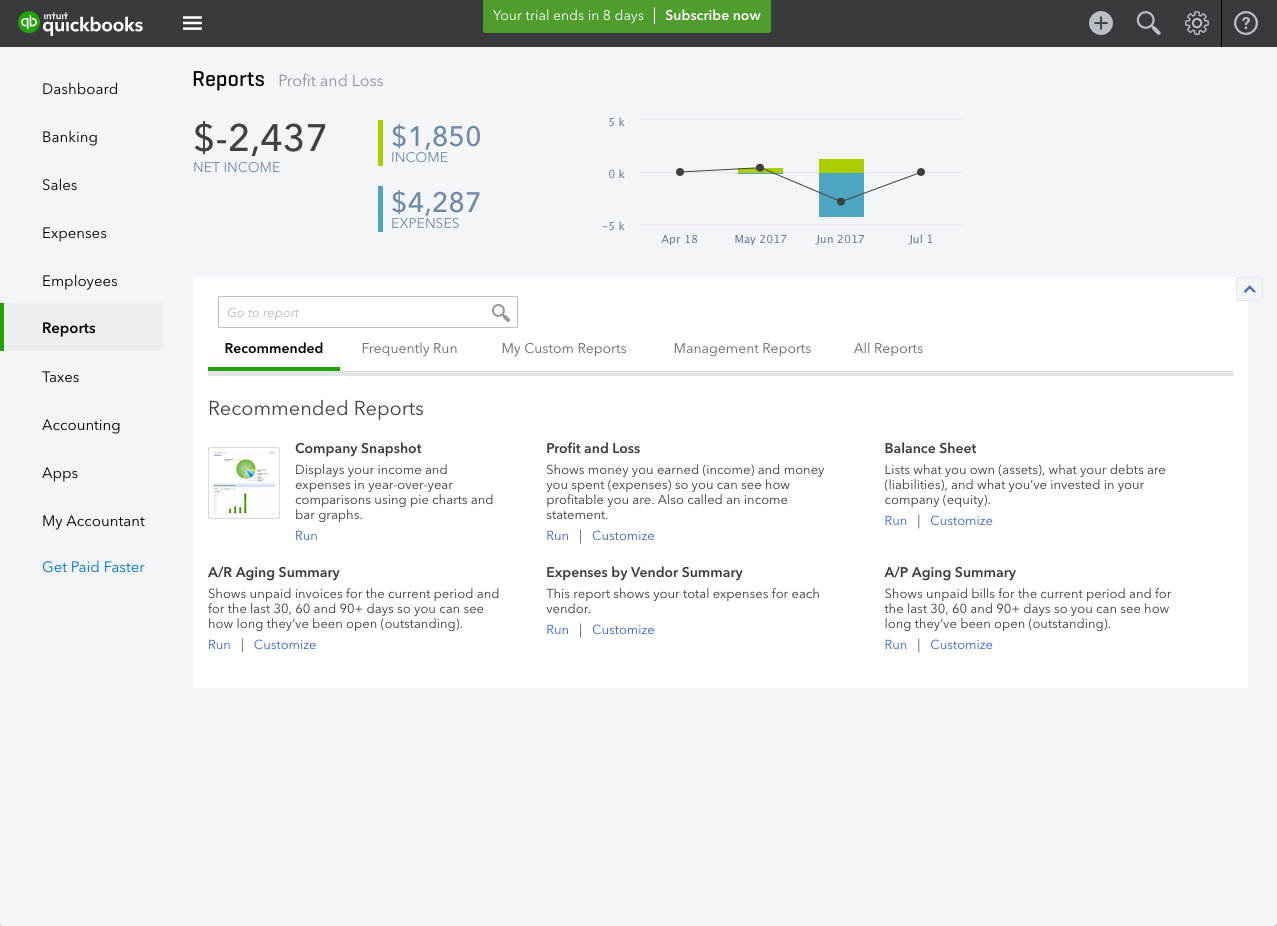Customize the A/R Aging Summary report
The width and height of the screenshot is (1277, 926).
pos(285,645)
